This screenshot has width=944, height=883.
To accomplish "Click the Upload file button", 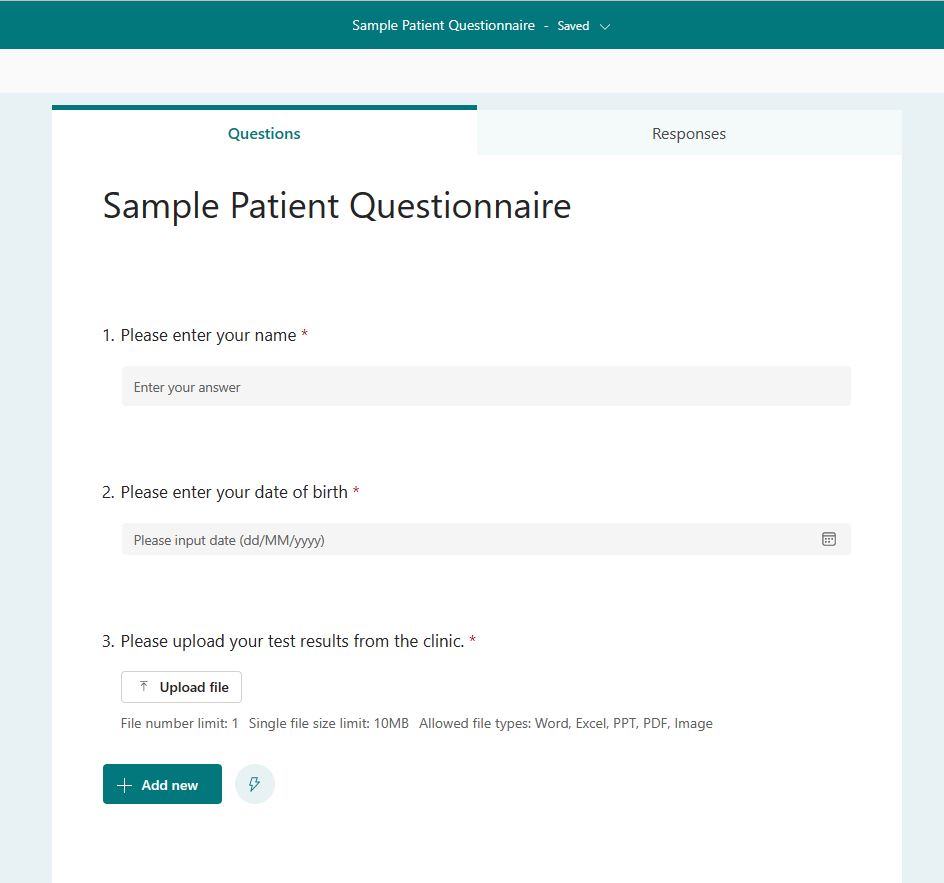I will click(x=181, y=687).
